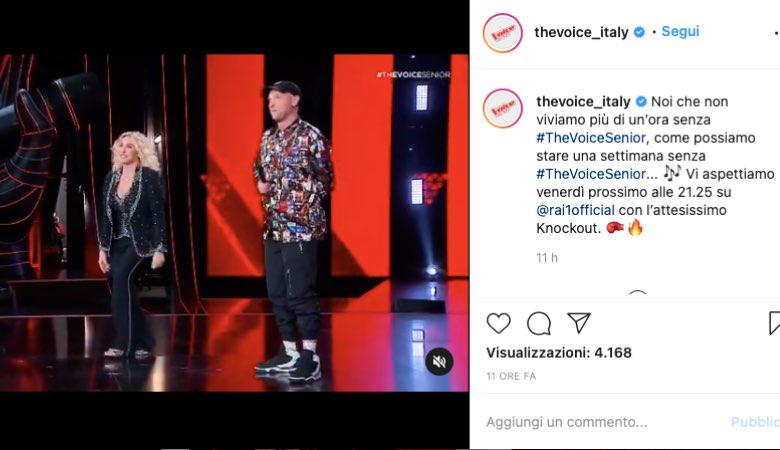Open thevoice_italy username in the caption
The height and width of the screenshot is (450, 780).
coord(583,101)
